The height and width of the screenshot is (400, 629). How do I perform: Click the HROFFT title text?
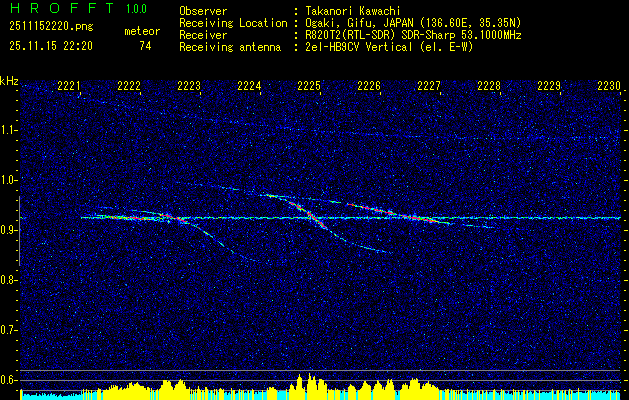pyautogui.click(x=62, y=8)
